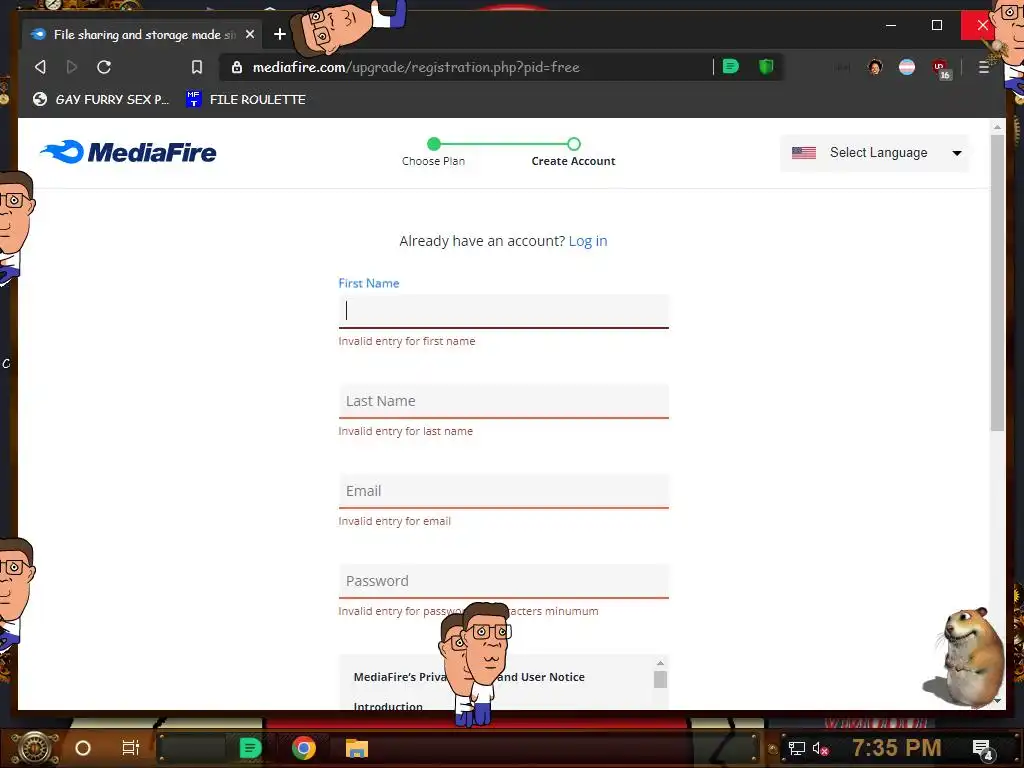Screen dimensions: 1024x768
Task: Click the address bar URL
Action: 416,67
